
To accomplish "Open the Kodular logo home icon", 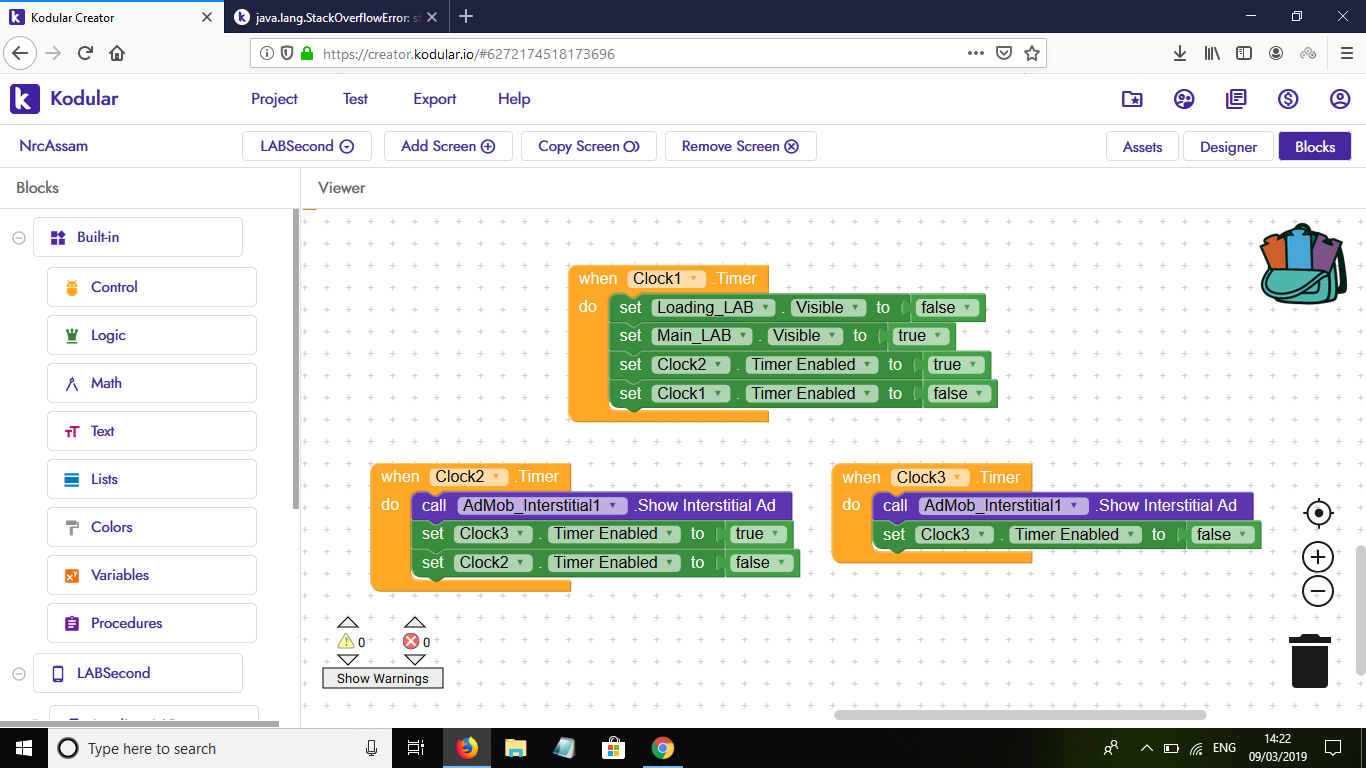I will [25, 99].
